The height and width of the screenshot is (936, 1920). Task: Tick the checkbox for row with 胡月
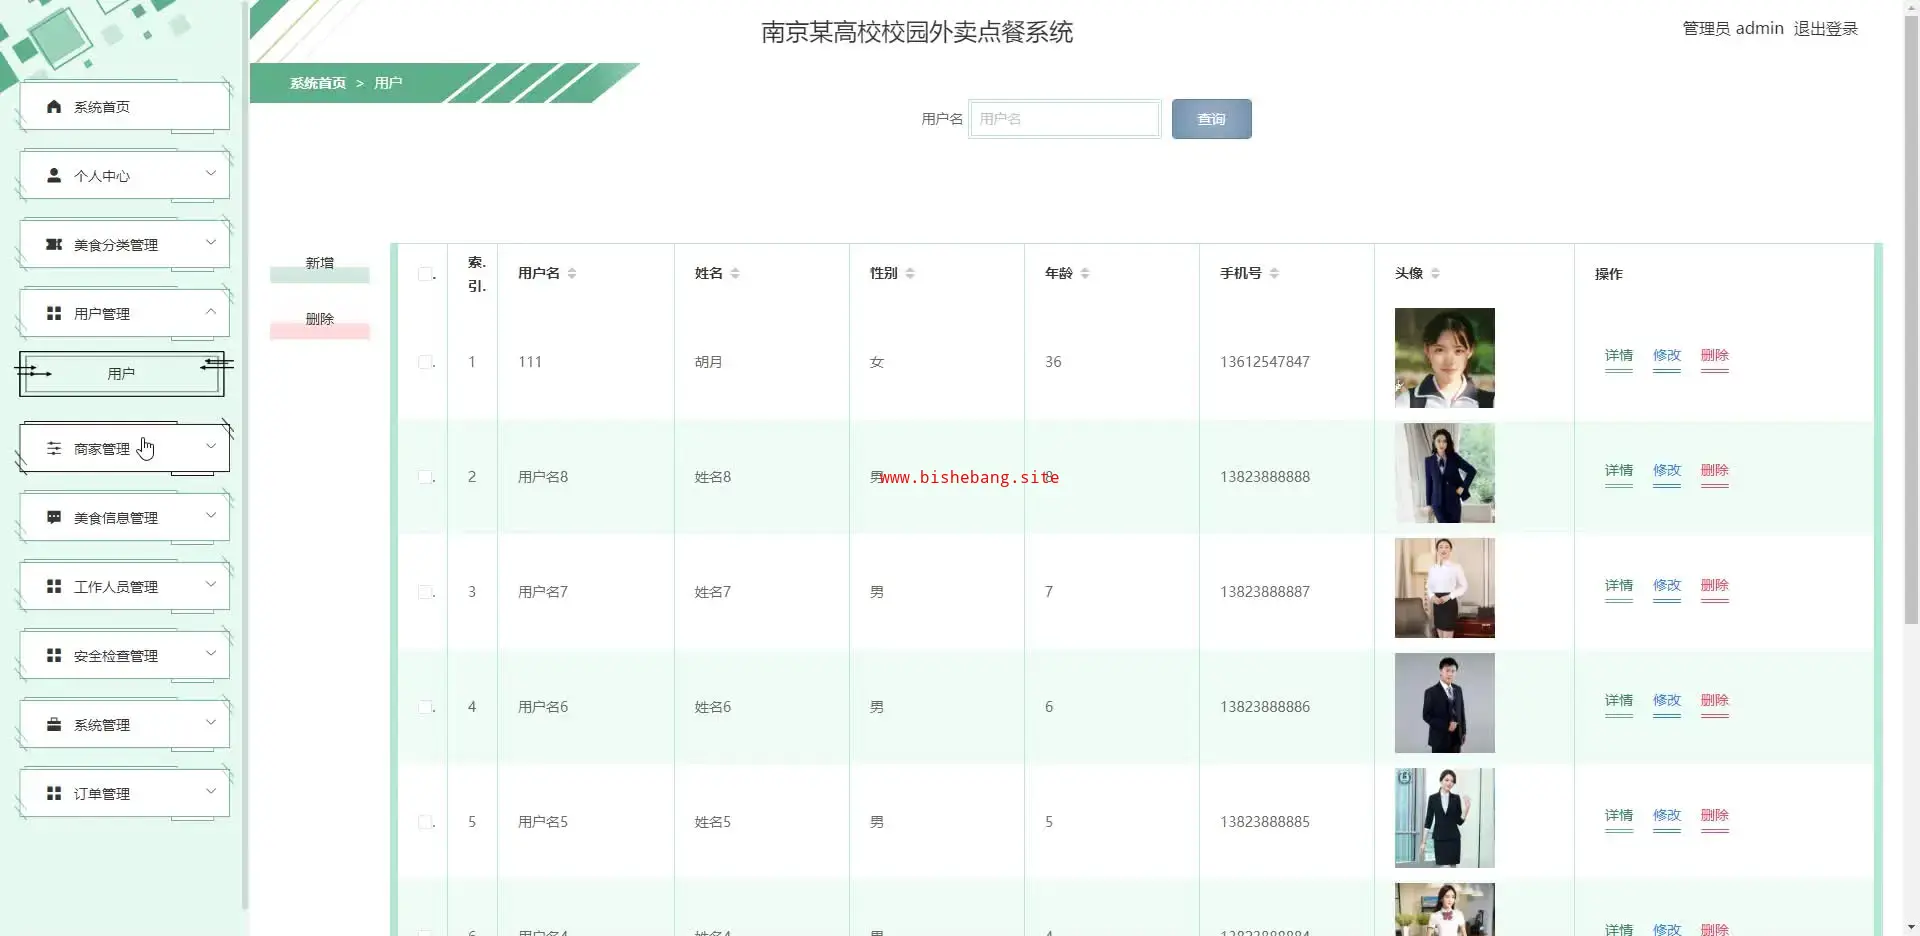click(x=425, y=362)
